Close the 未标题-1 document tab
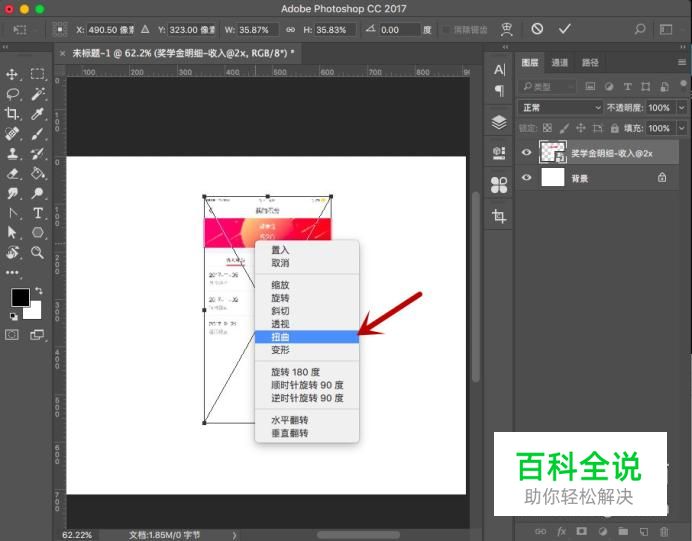 click(x=63, y=53)
